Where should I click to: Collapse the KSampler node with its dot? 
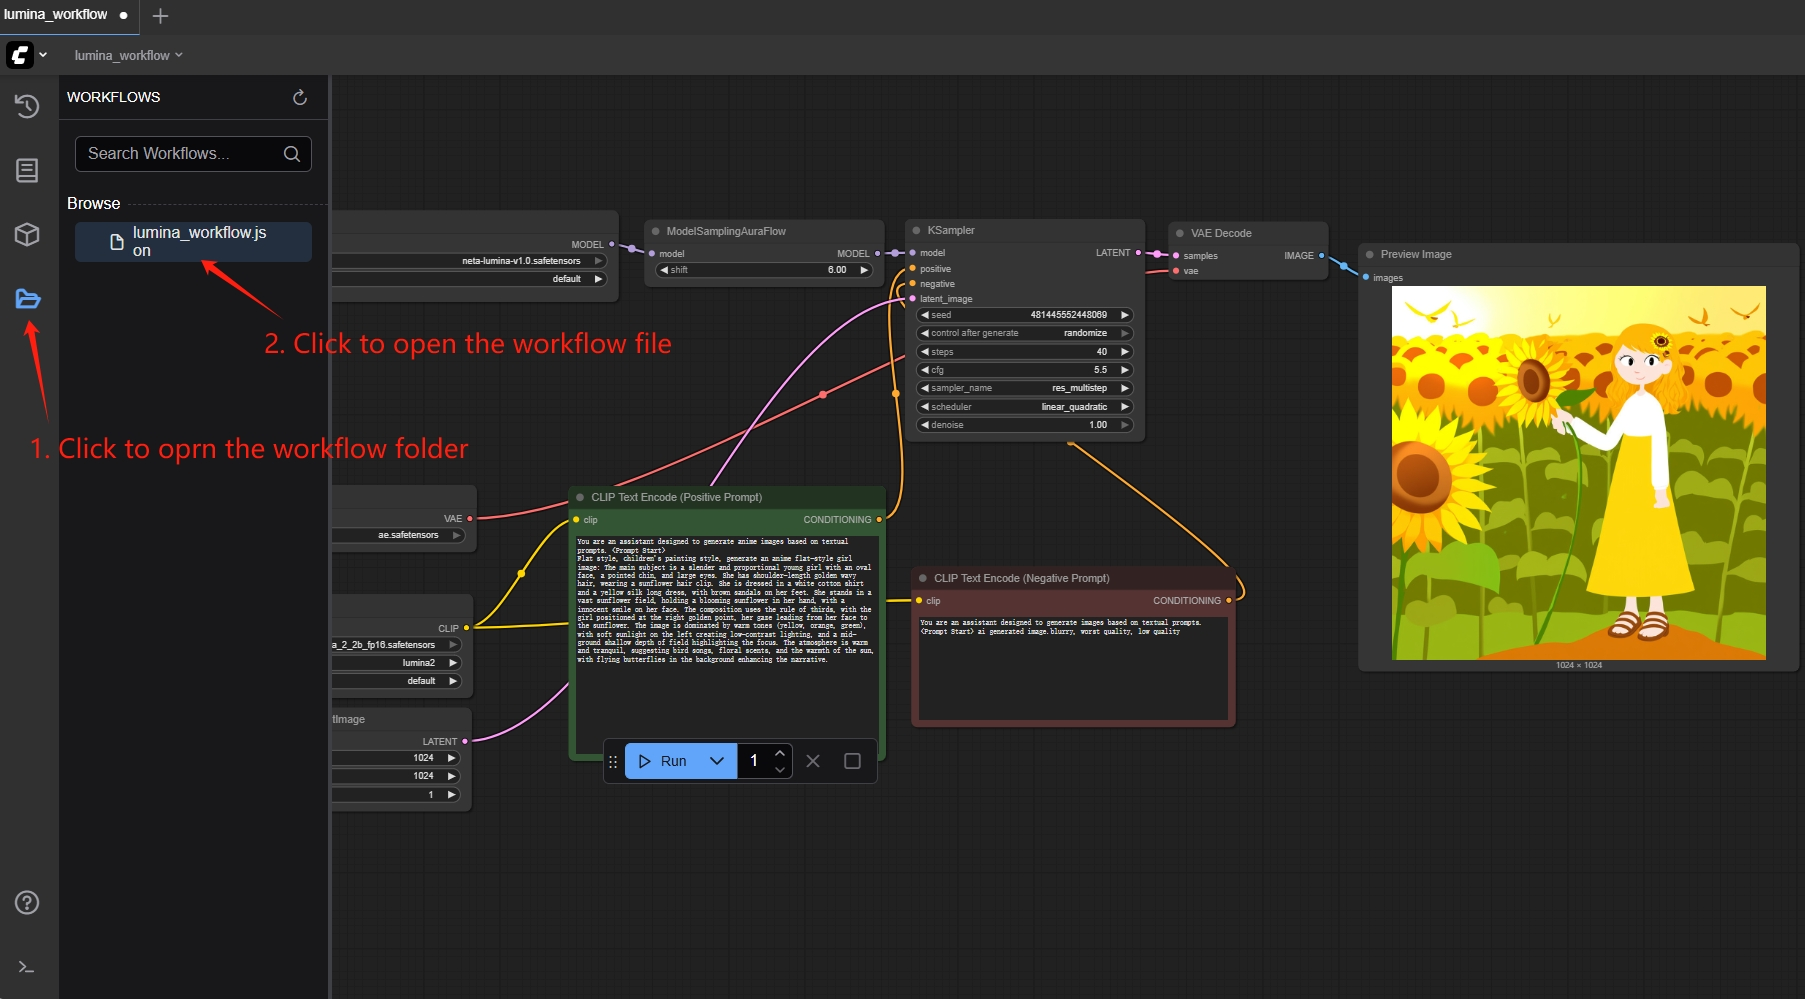916,231
